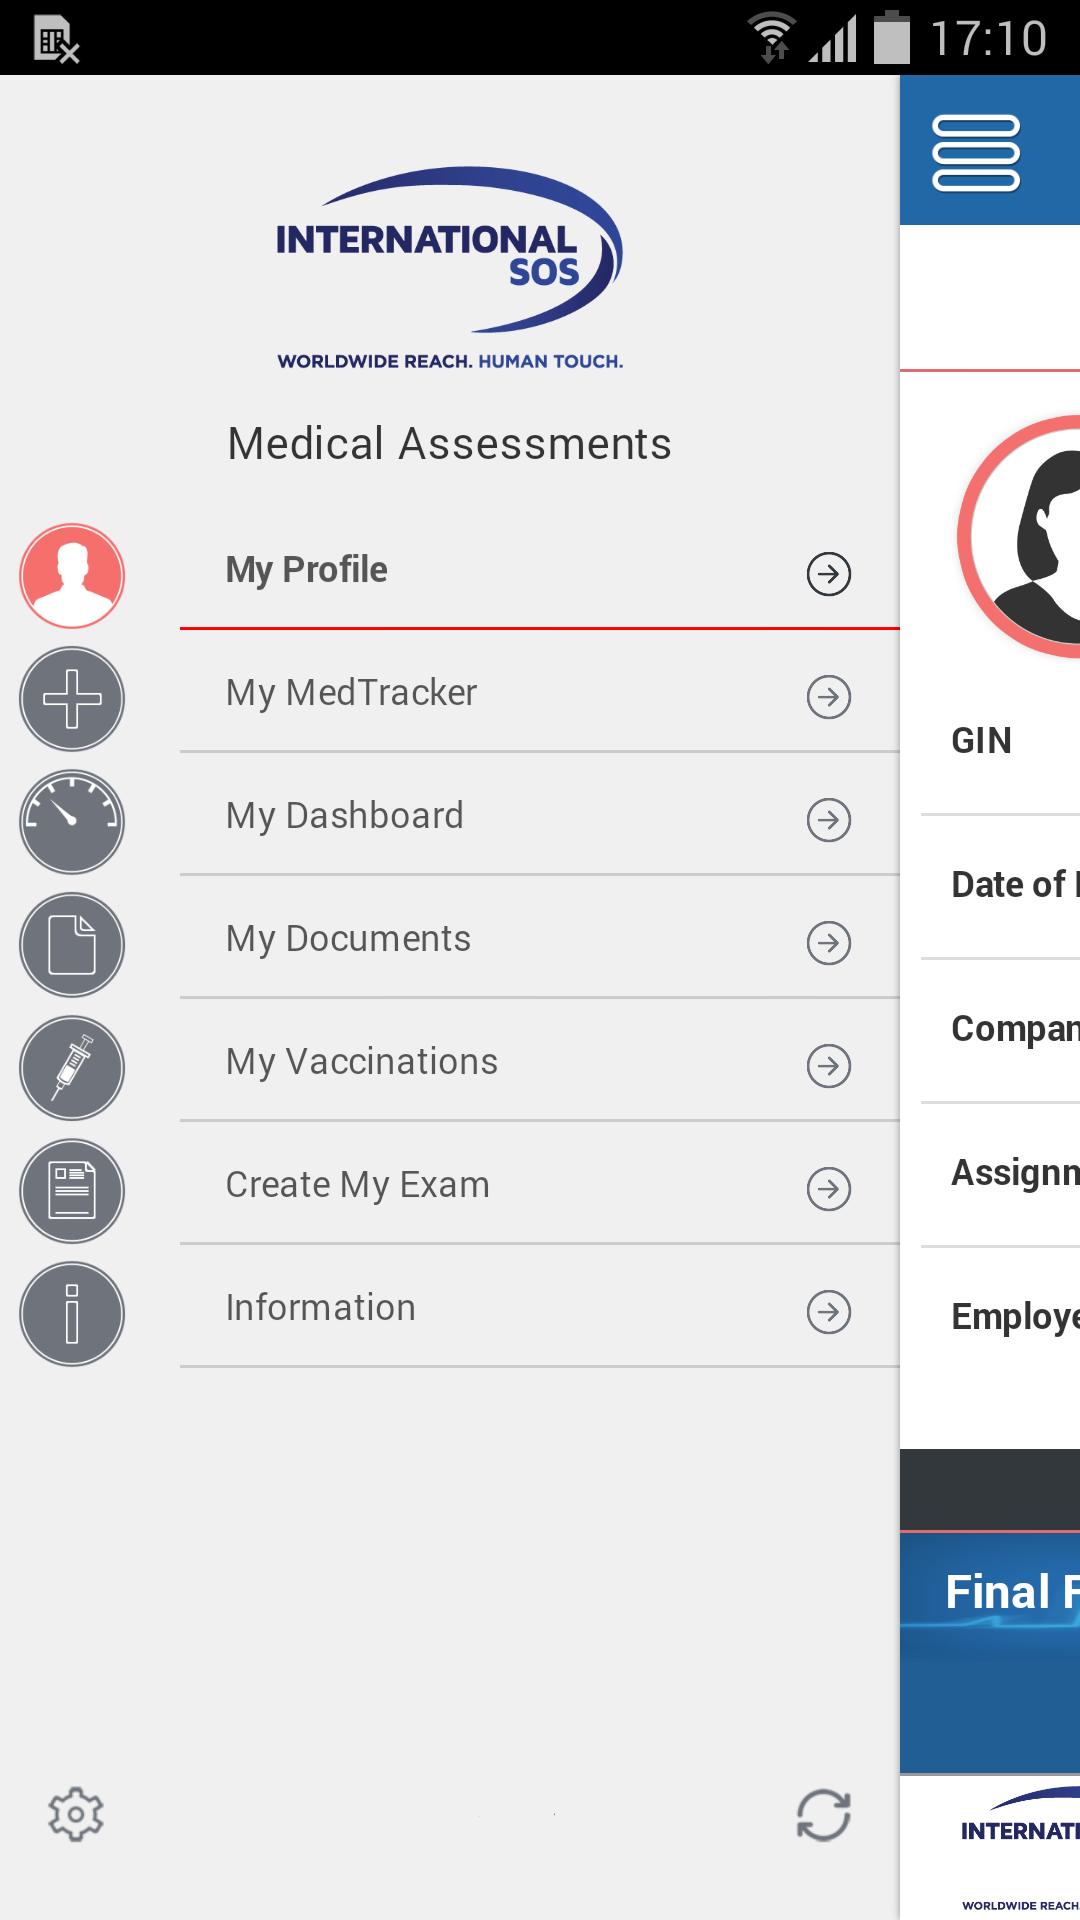Select Create My Exam menu item
Screen dimensions: 1080x1920
coord(357,1185)
